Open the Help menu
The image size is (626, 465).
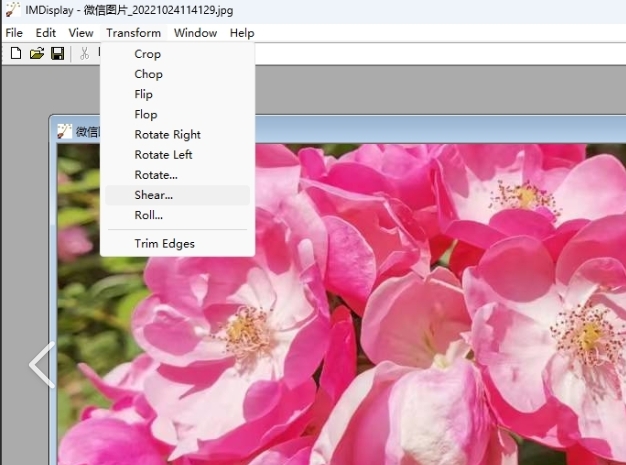coord(242,33)
